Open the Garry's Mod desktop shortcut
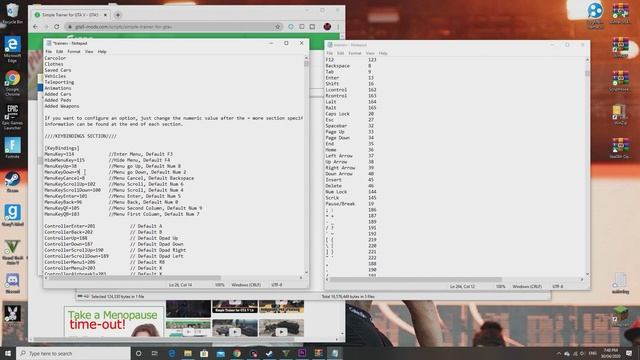The image size is (640, 360). 12,215
